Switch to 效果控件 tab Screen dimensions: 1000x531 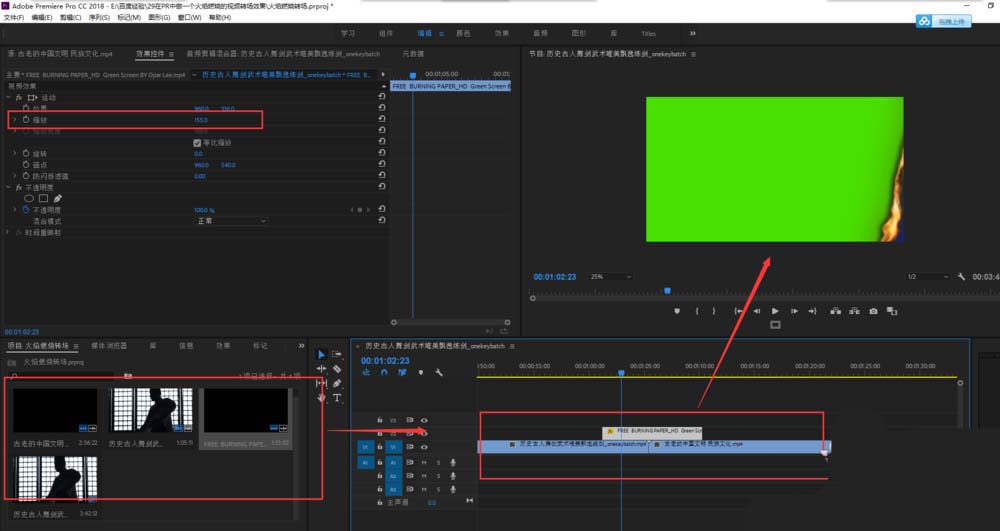pos(150,54)
